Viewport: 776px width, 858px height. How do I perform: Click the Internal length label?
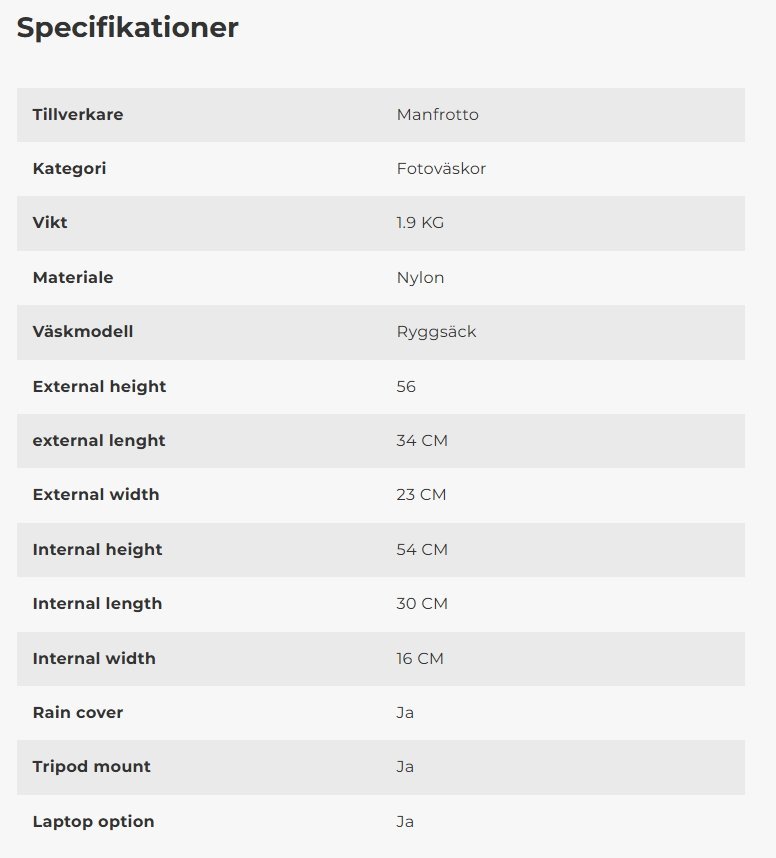(x=97, y=604)
